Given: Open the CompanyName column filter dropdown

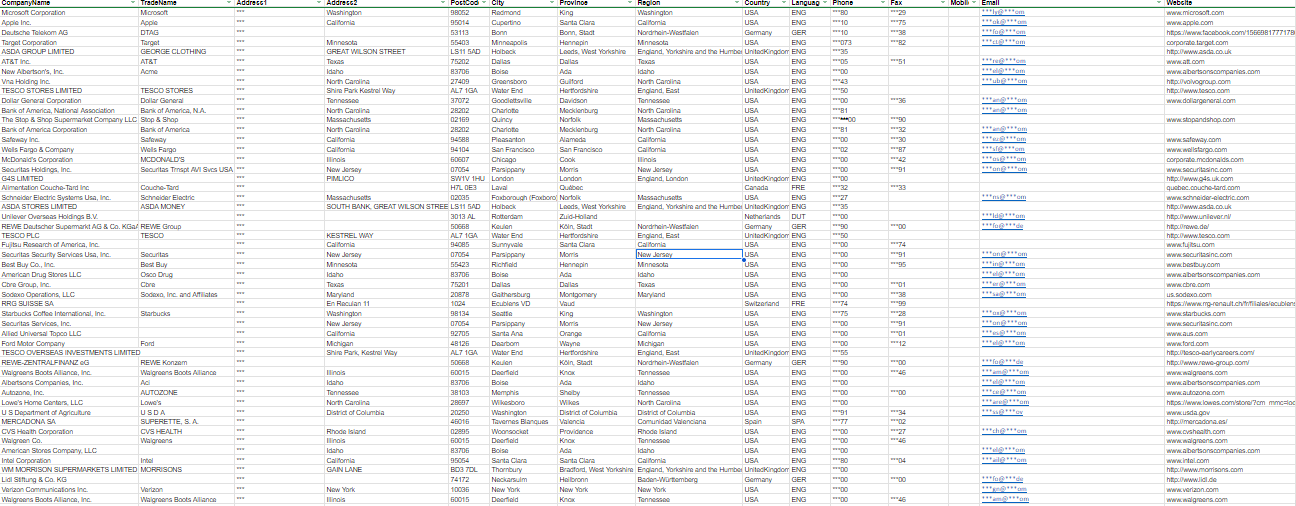Looking at the screenshot, I should tap(132, 4).
